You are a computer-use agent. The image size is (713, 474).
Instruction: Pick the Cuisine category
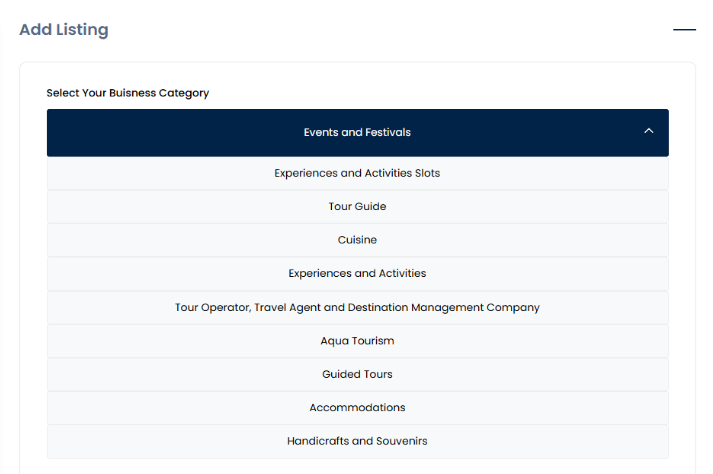tap(357, 240)
